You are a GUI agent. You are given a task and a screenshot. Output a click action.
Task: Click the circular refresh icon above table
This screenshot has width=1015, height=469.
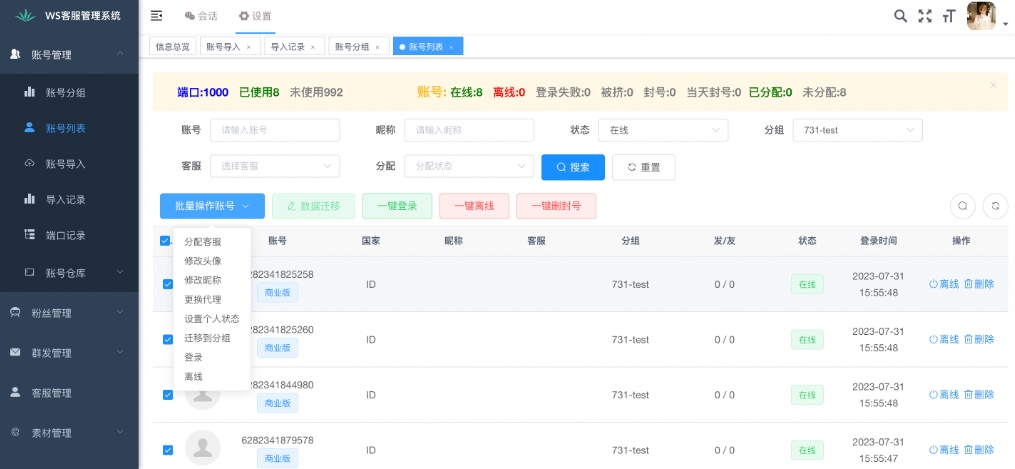[995, 206]
